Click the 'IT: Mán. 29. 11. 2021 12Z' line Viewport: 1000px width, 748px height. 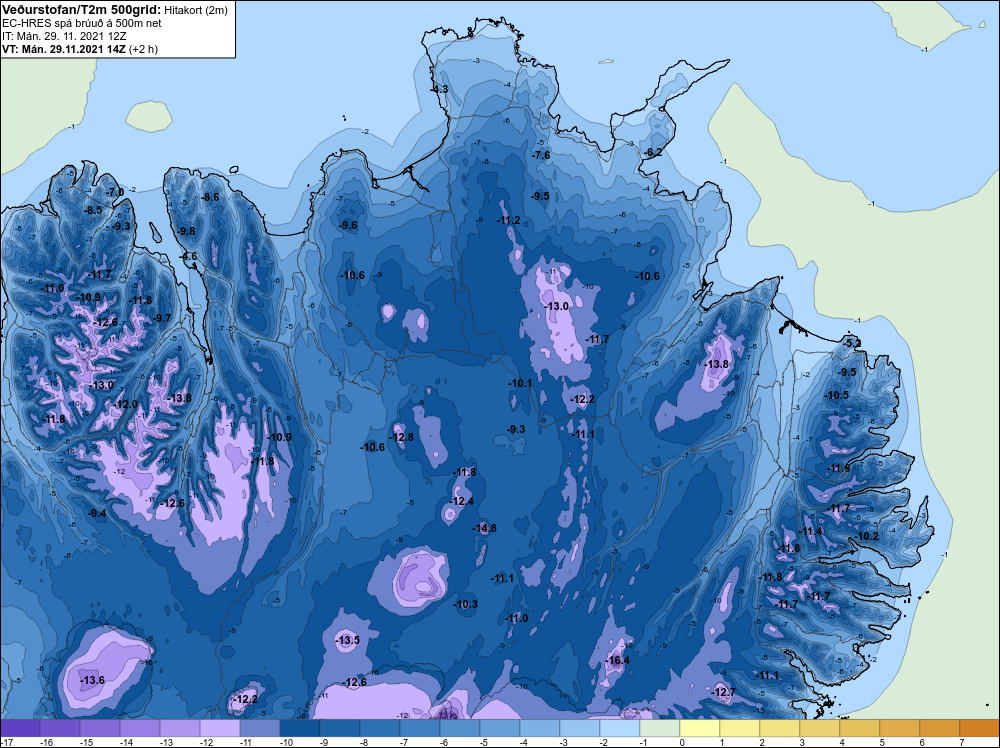64,36
